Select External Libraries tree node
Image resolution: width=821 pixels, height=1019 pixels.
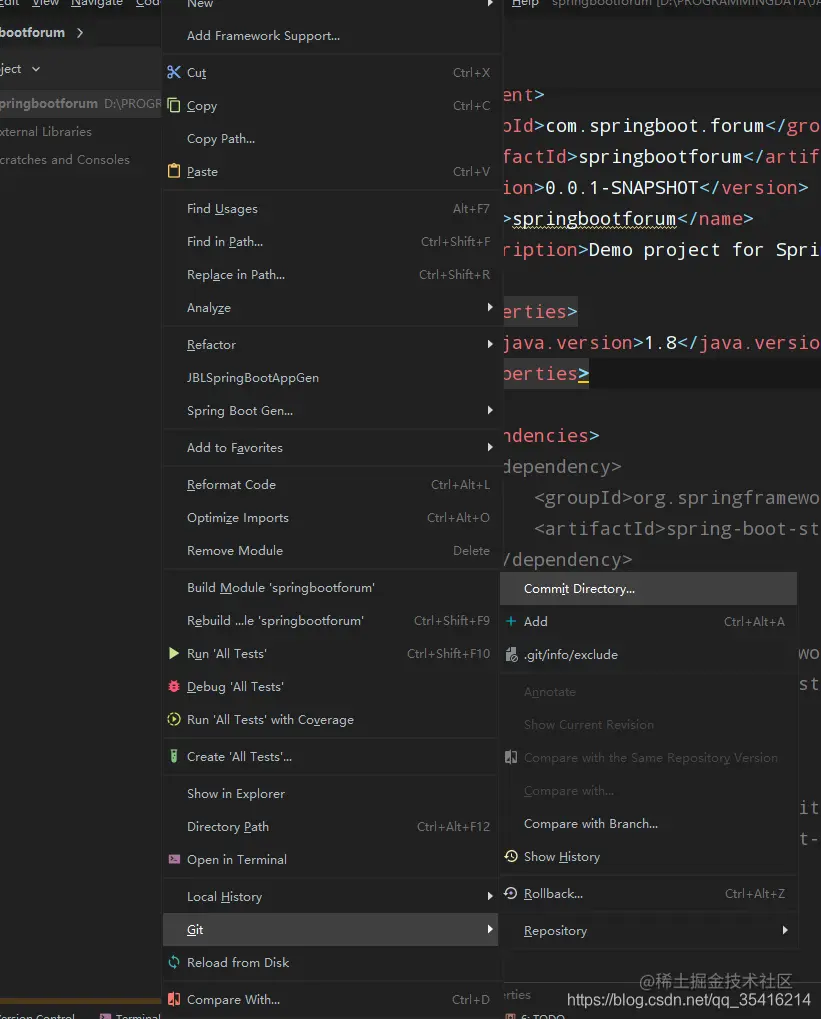(x=46, y=131)
